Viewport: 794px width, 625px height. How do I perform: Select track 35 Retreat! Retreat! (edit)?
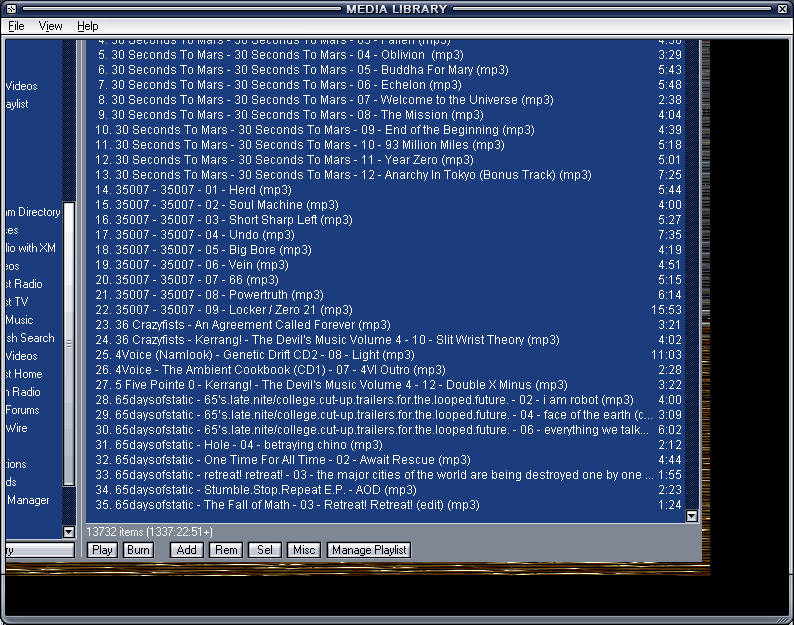pyautogui.click(x=386, y=505)
